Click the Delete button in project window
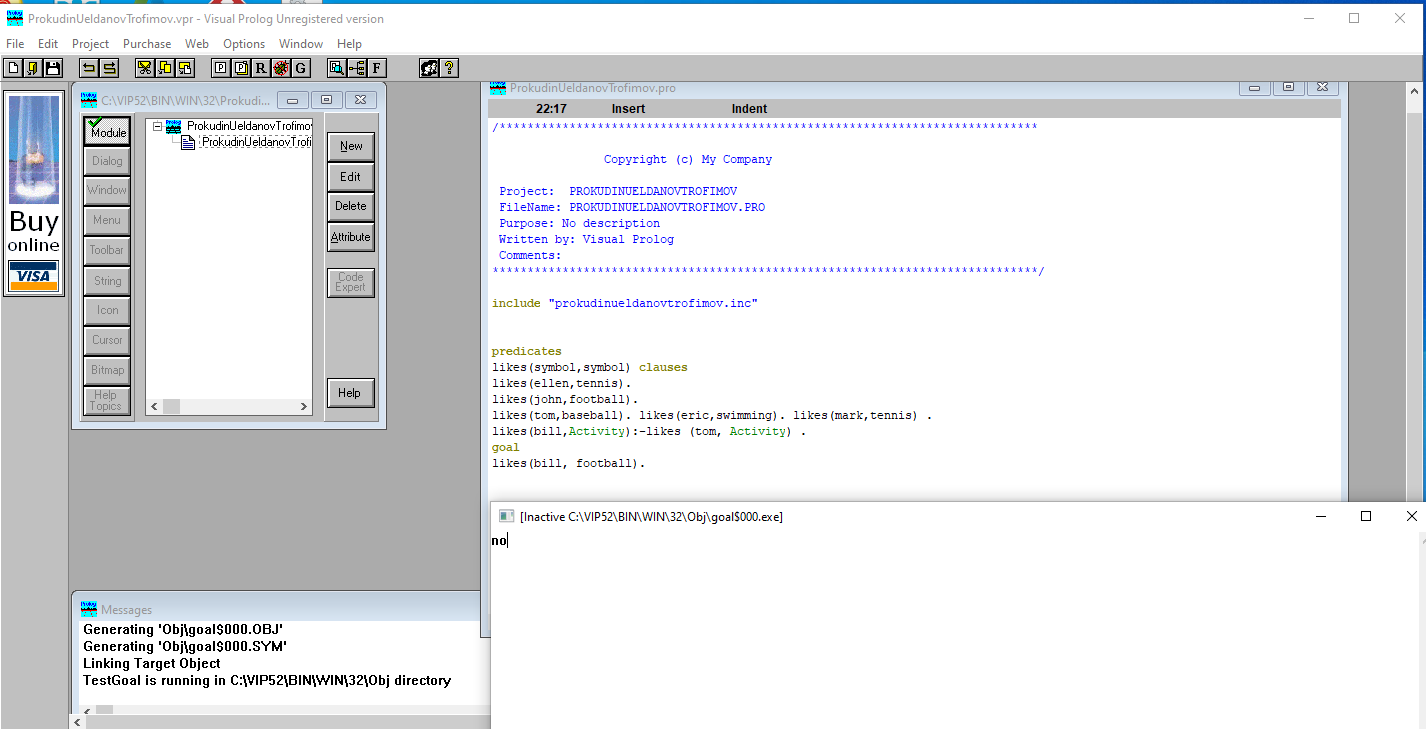 point(351,206)
